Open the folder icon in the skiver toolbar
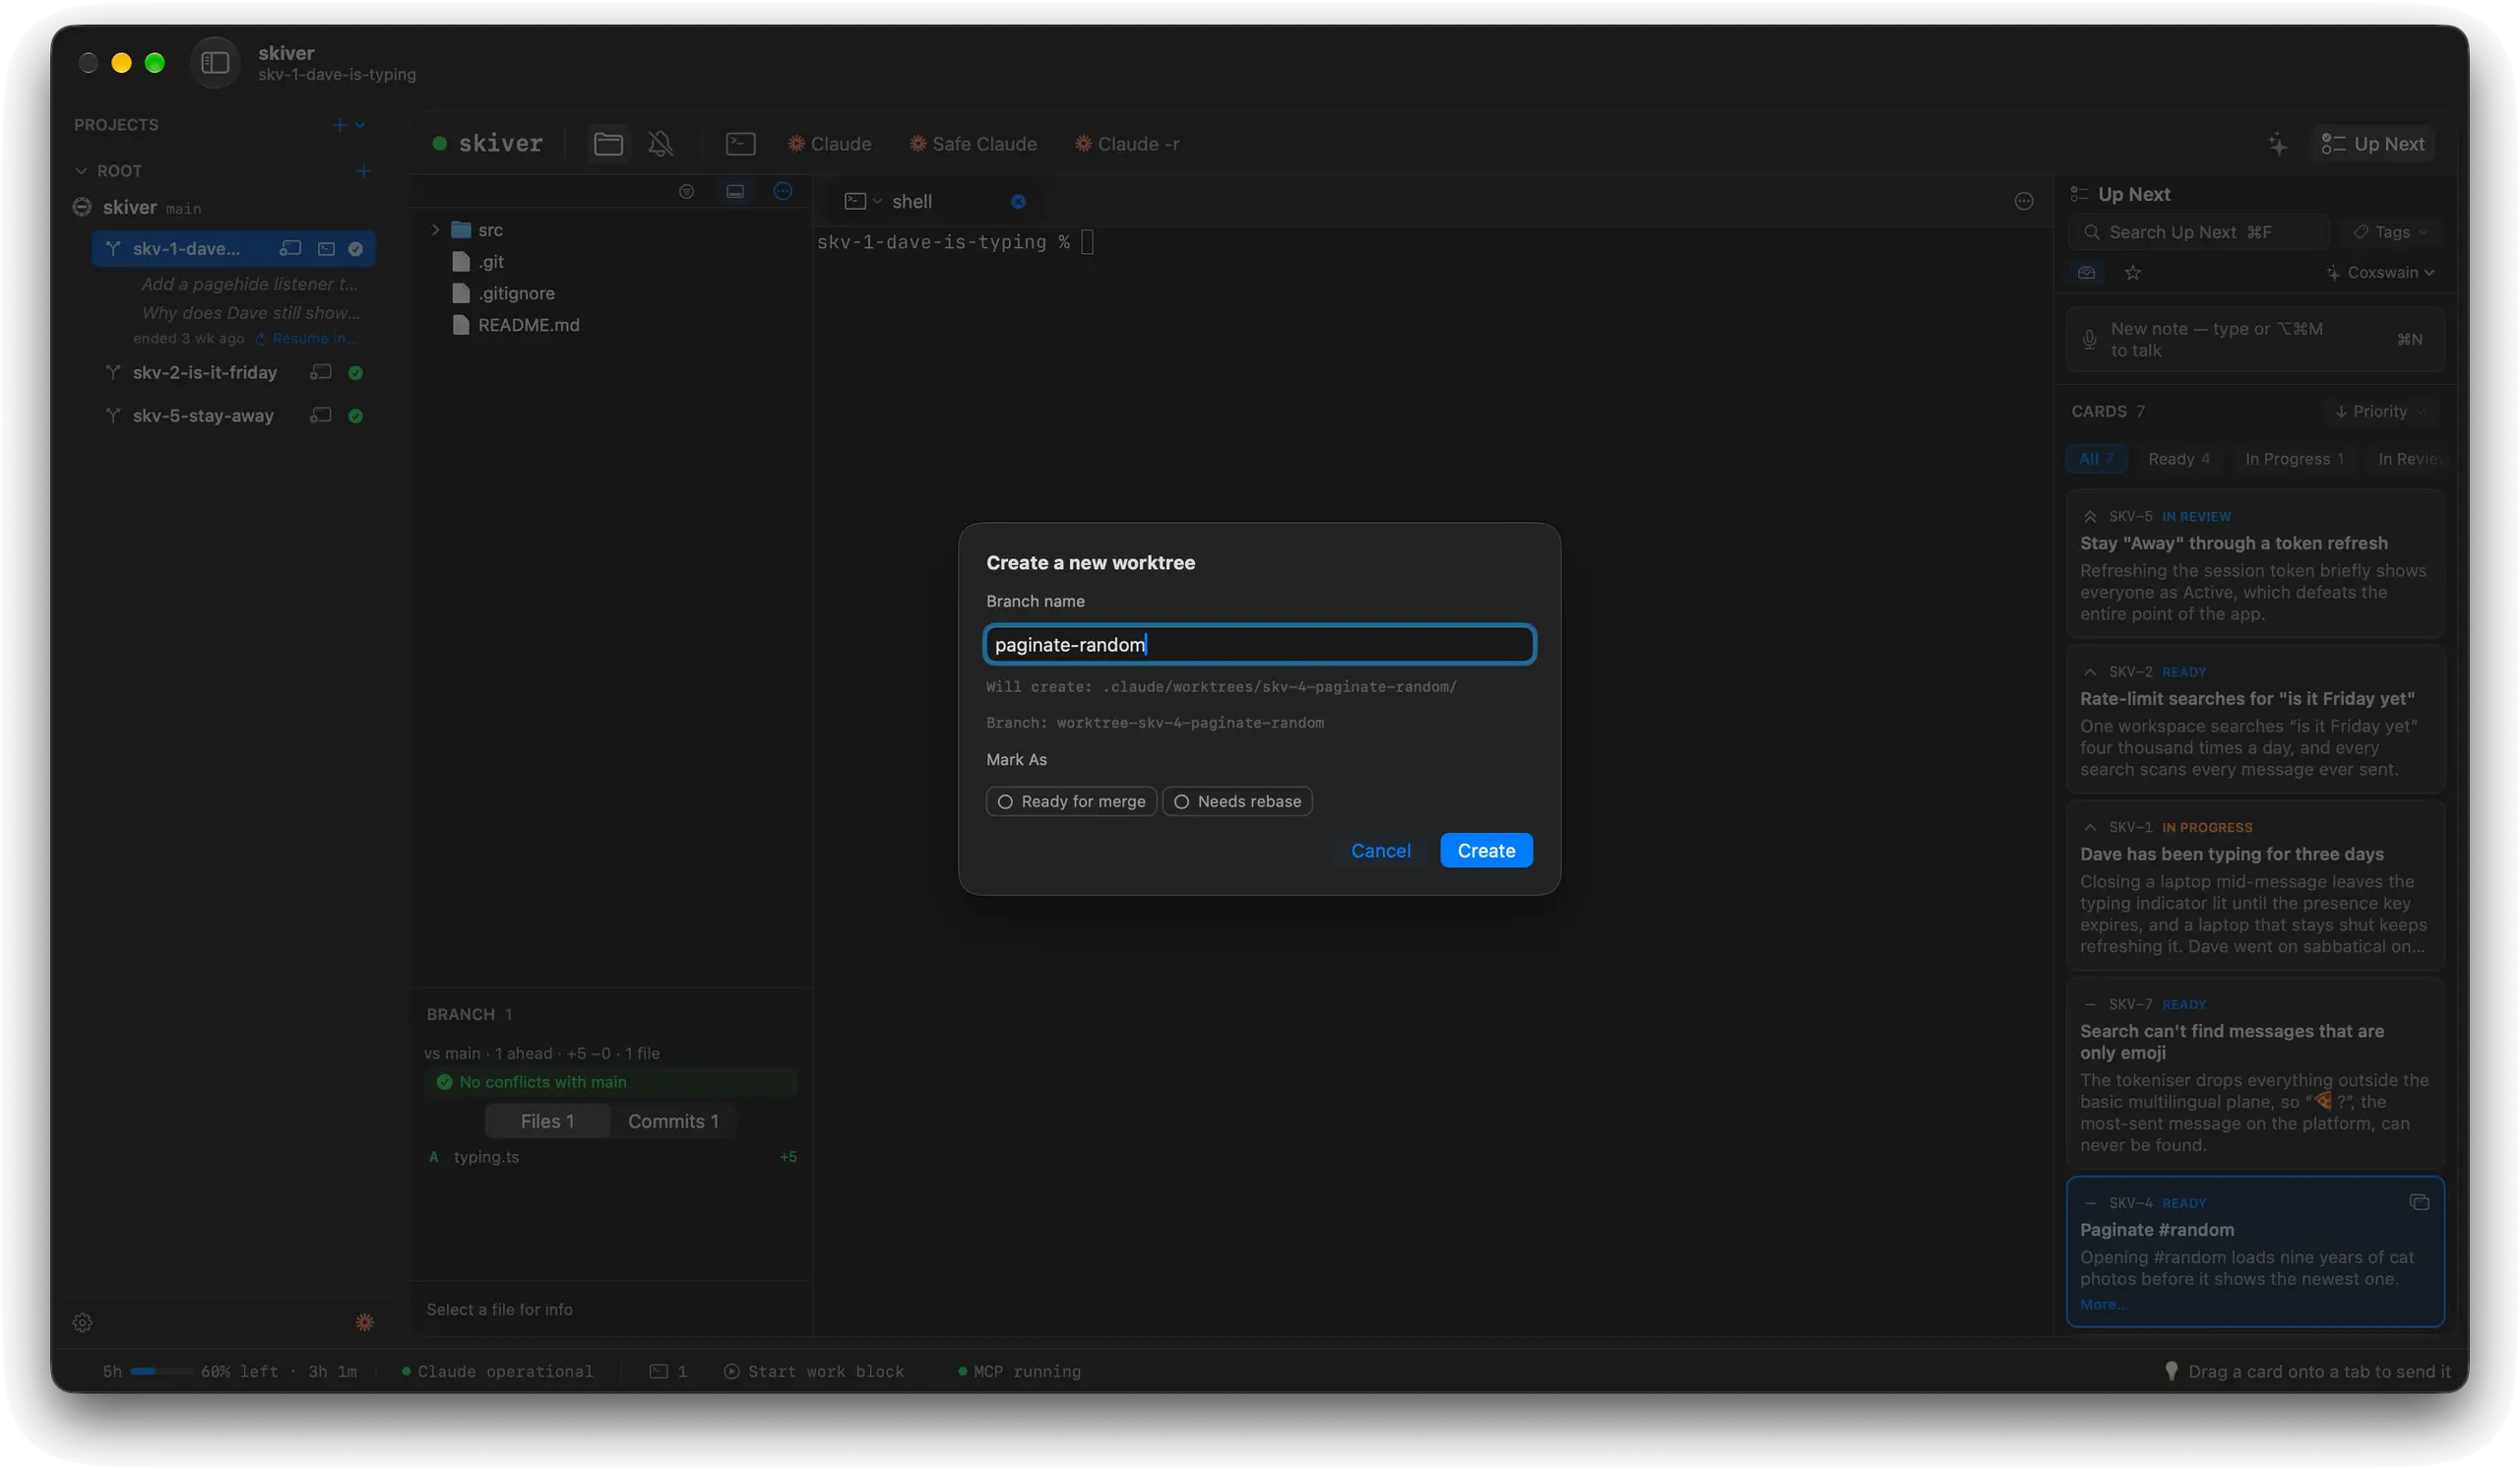The width and height of the screenshot is (2520, 1470). click(608, 144)
